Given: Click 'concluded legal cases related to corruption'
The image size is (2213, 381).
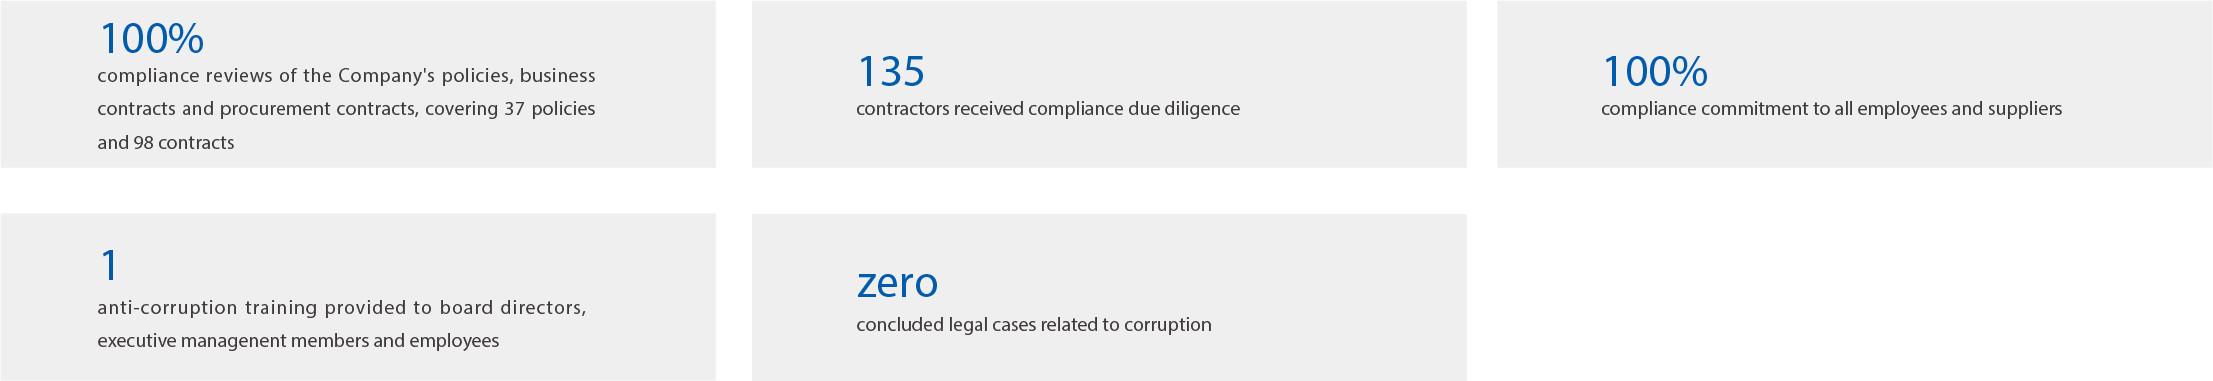Looking at the screenshot, I should (1034, 325).
